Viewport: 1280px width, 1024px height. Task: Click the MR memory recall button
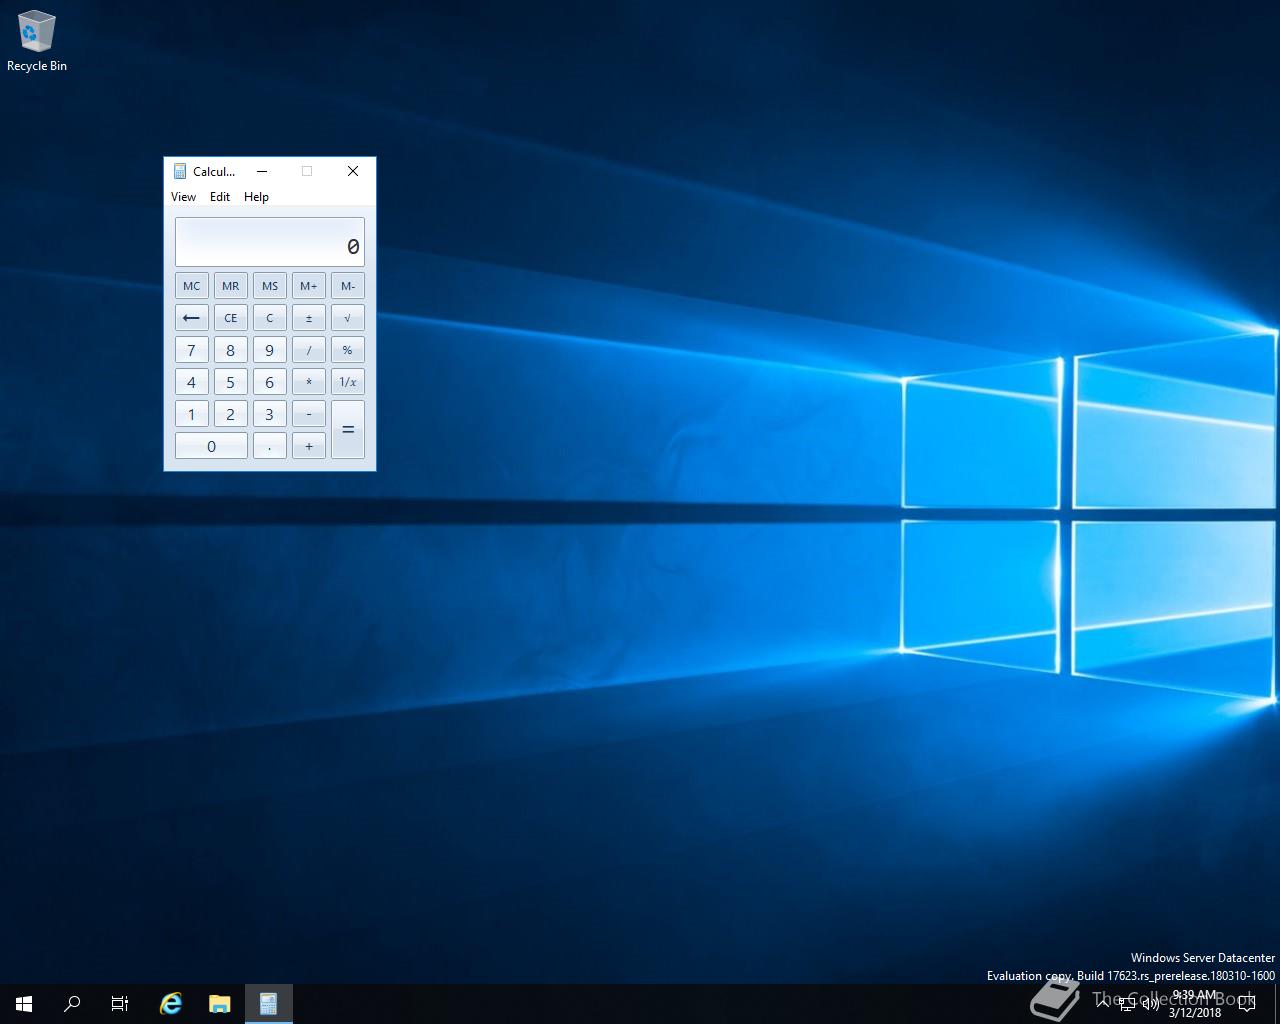(231, 286)
